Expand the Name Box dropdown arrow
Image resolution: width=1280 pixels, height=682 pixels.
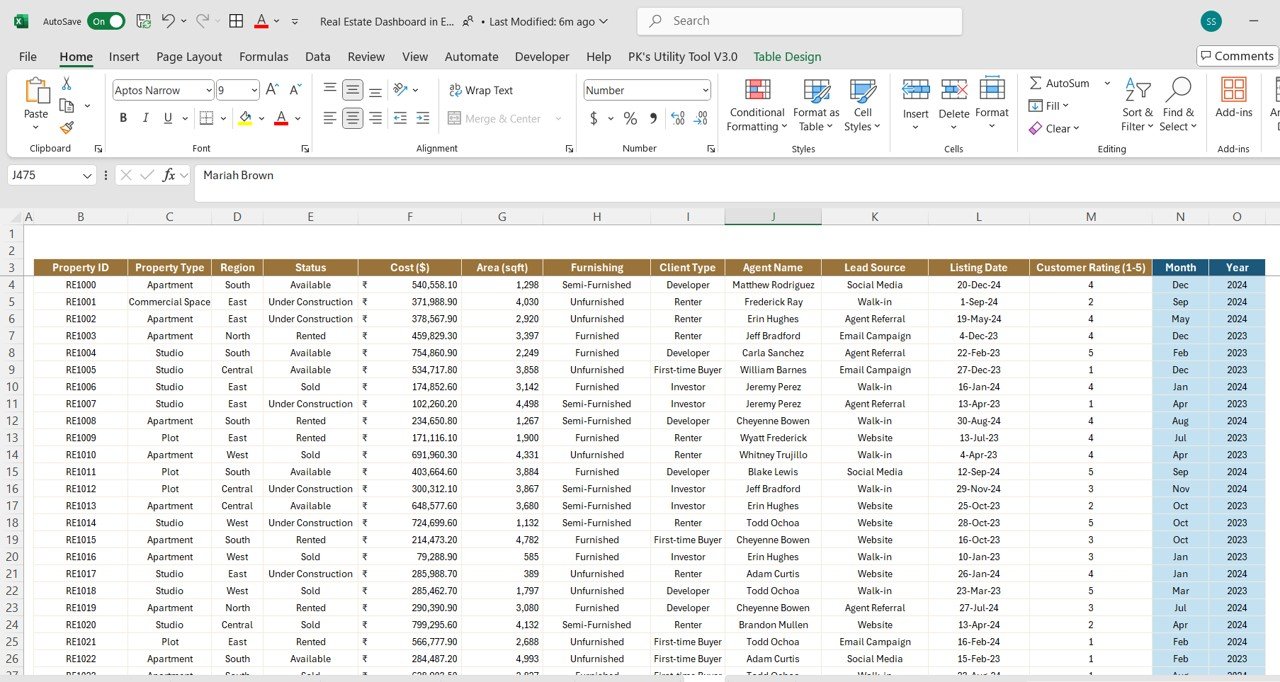[86, 175]
